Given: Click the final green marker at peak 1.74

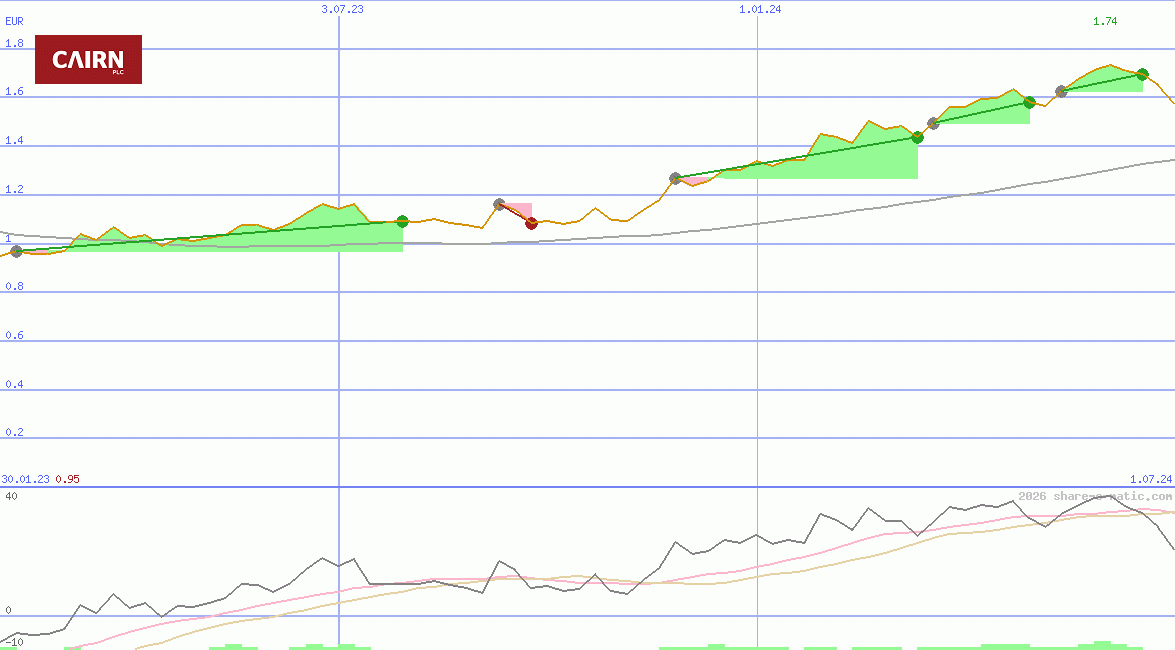Looking at the screenshot, I should pos(1141,73).
